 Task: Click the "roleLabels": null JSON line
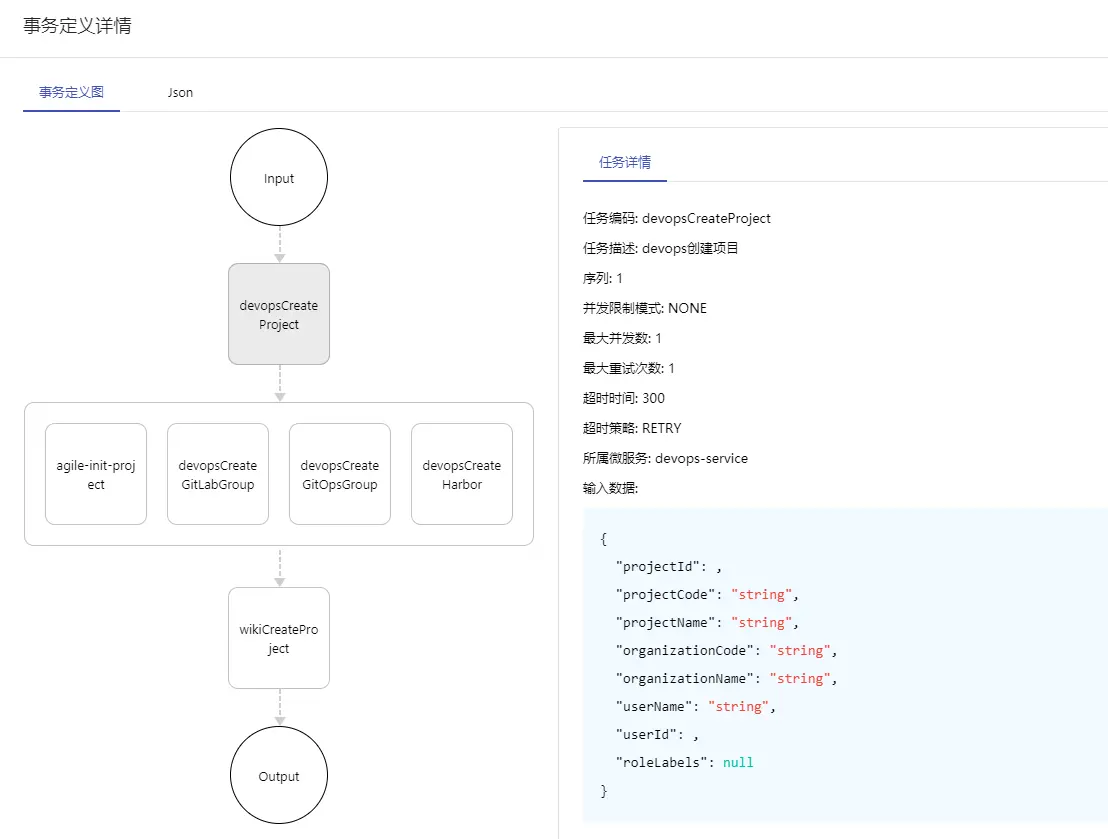(685, 763)
